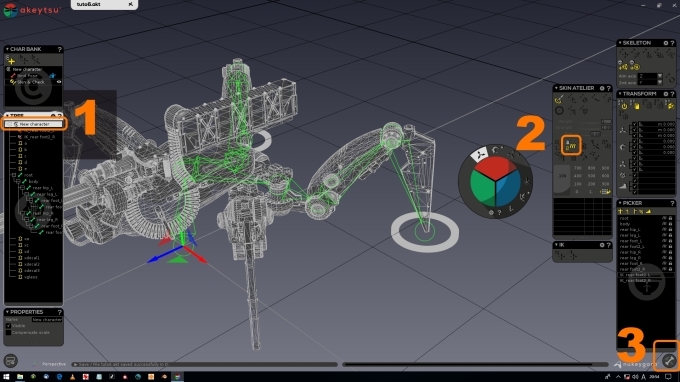The image size is (680, 382).
Task: Select New character in the Tree panel
Action: coord(34,124)
